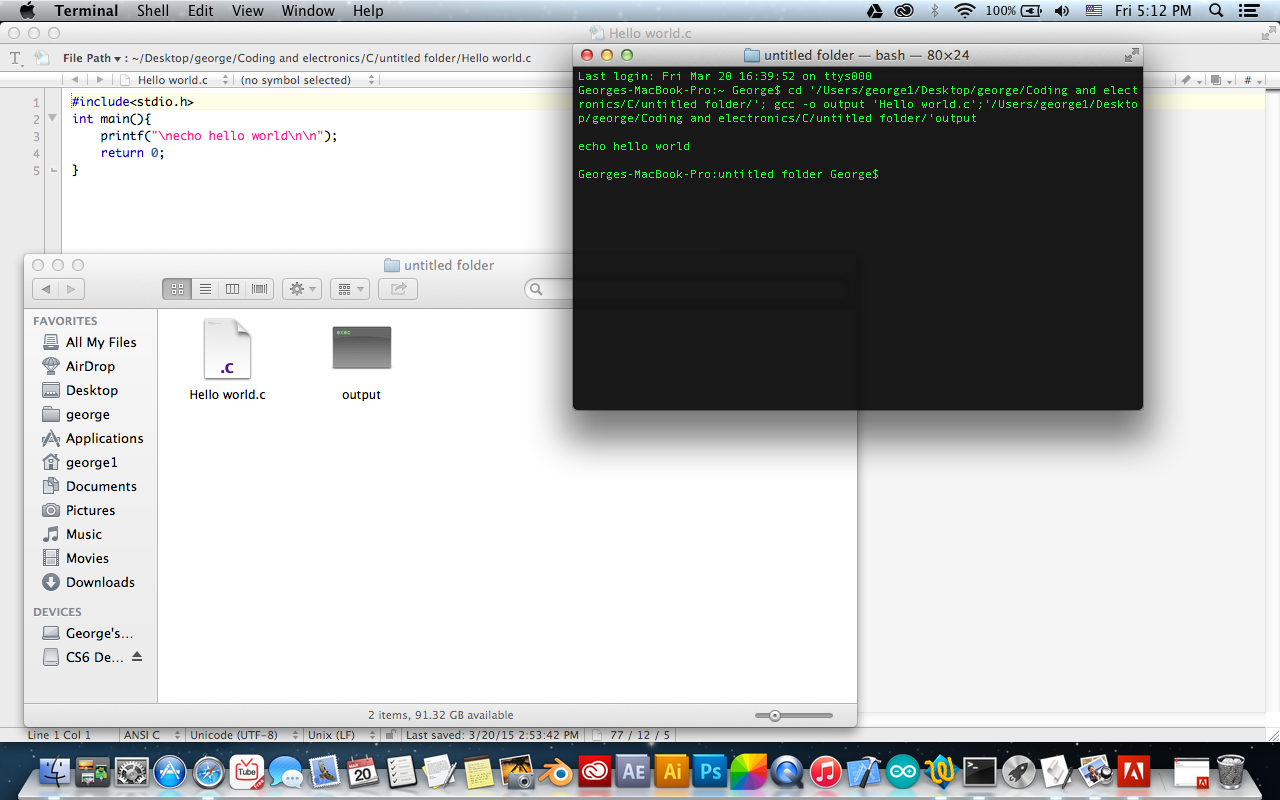The height and width of the screenshot is (800, 1280).
Task: Click the Terminal icon in the Dock
Action: 979,771
